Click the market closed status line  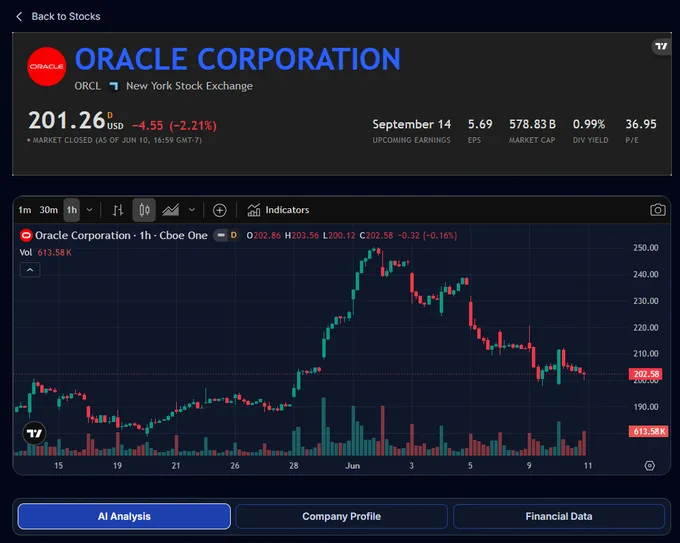pyautogui.click(x=114, y=140)
